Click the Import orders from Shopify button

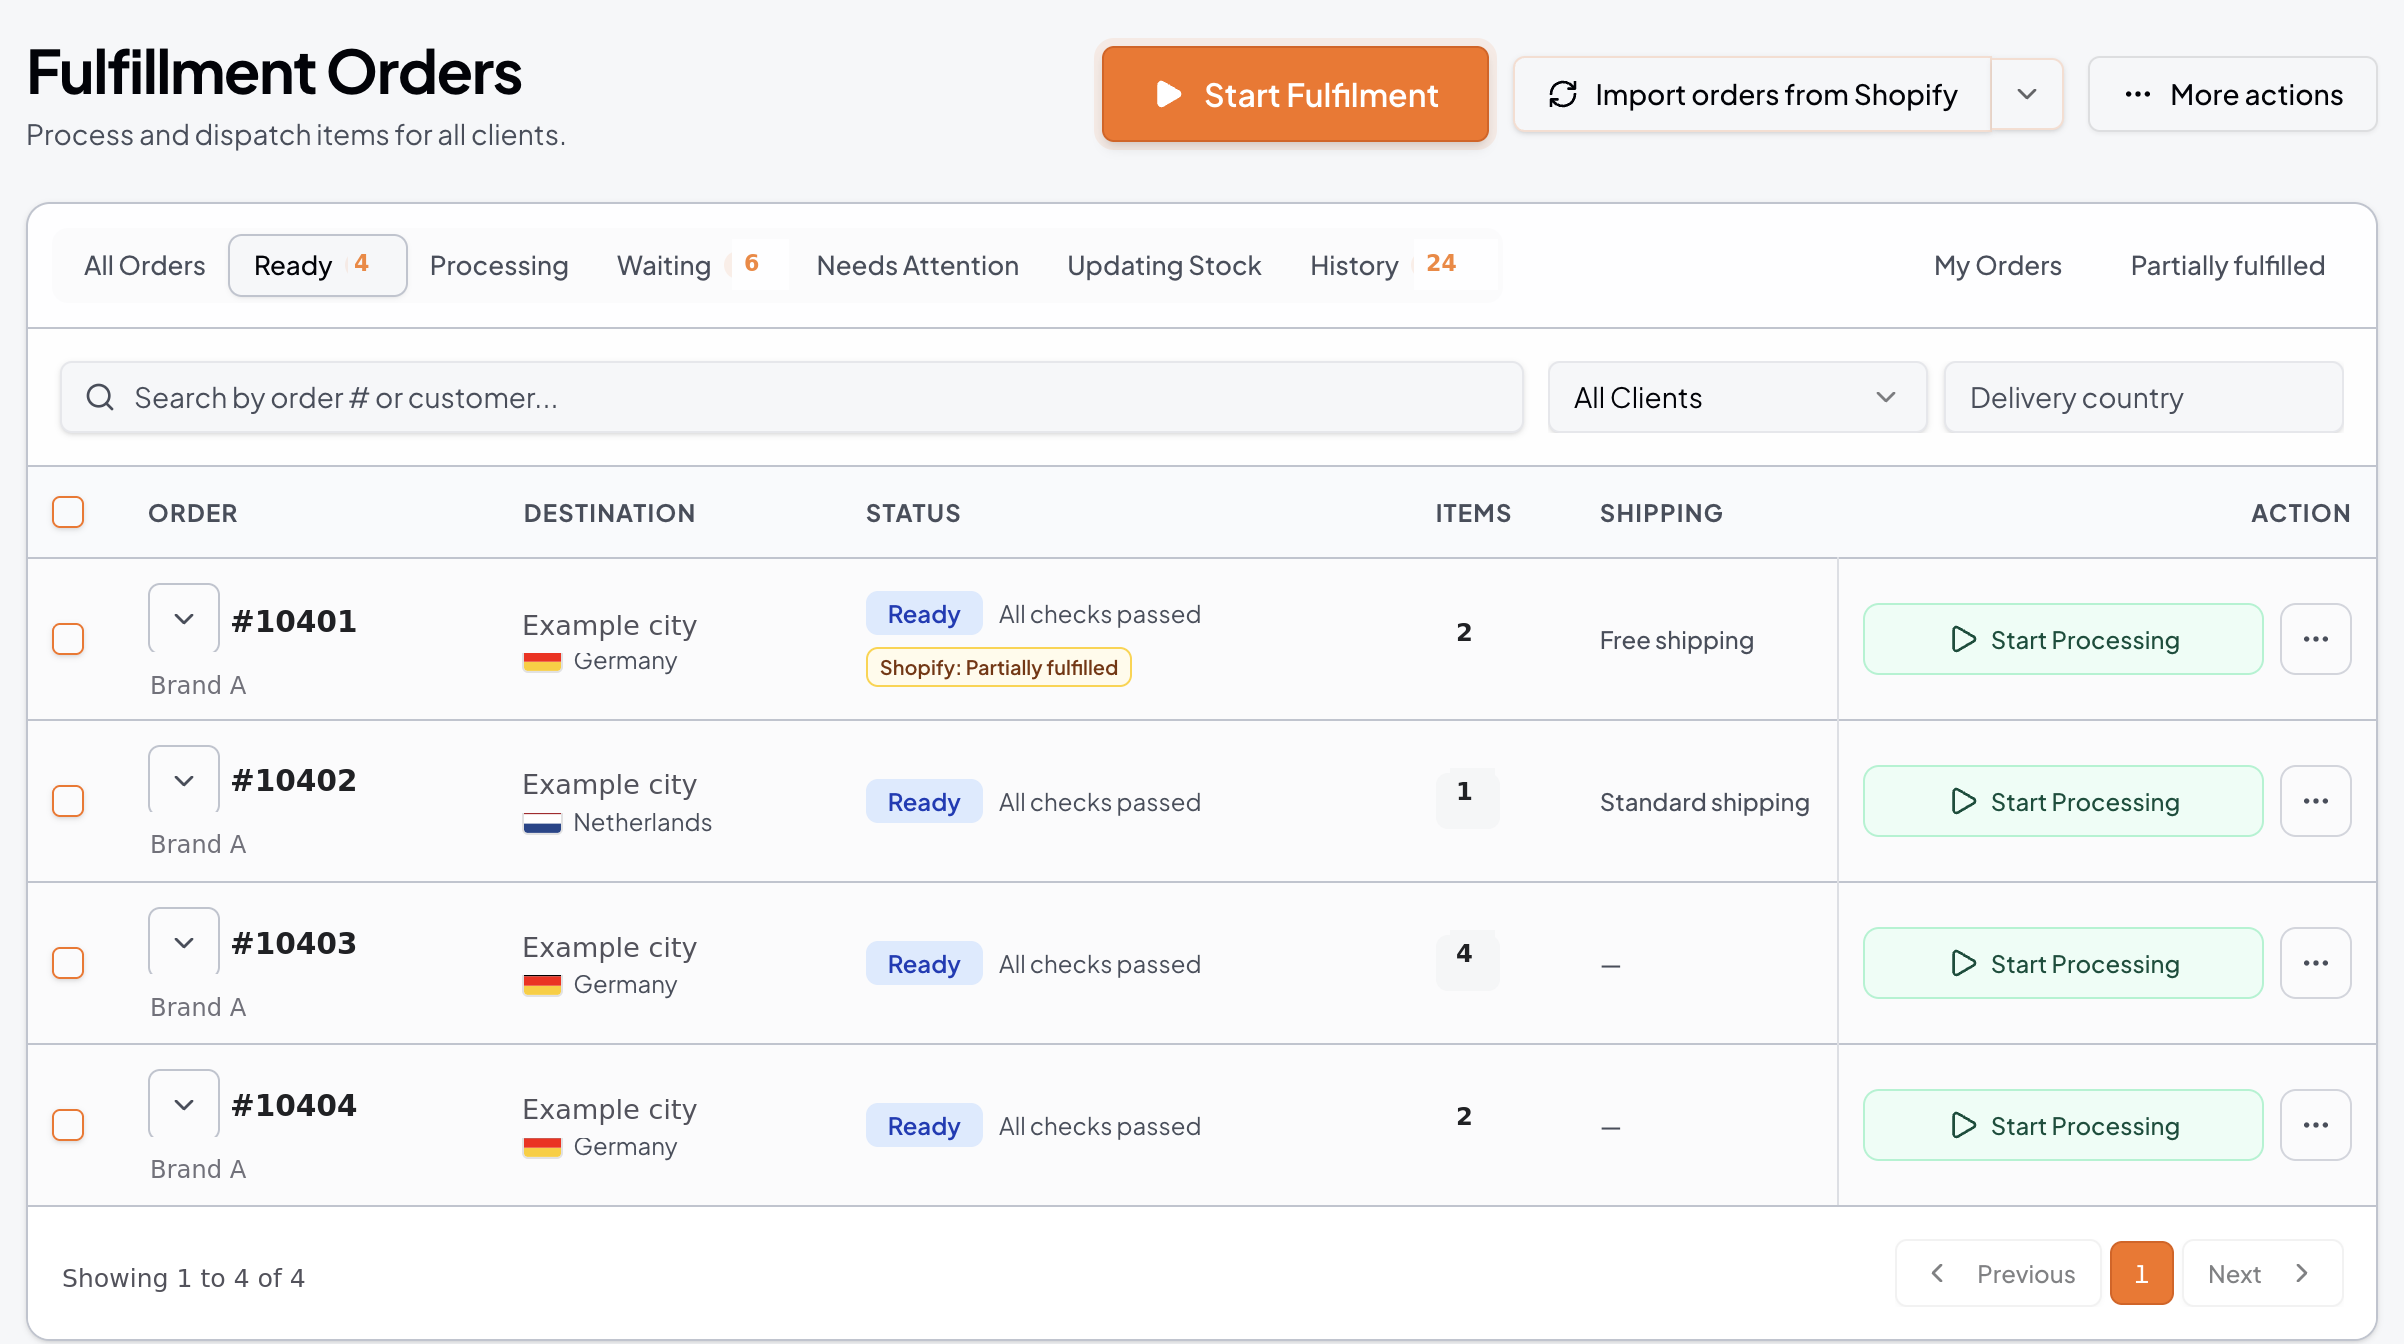click(1752, 94)
